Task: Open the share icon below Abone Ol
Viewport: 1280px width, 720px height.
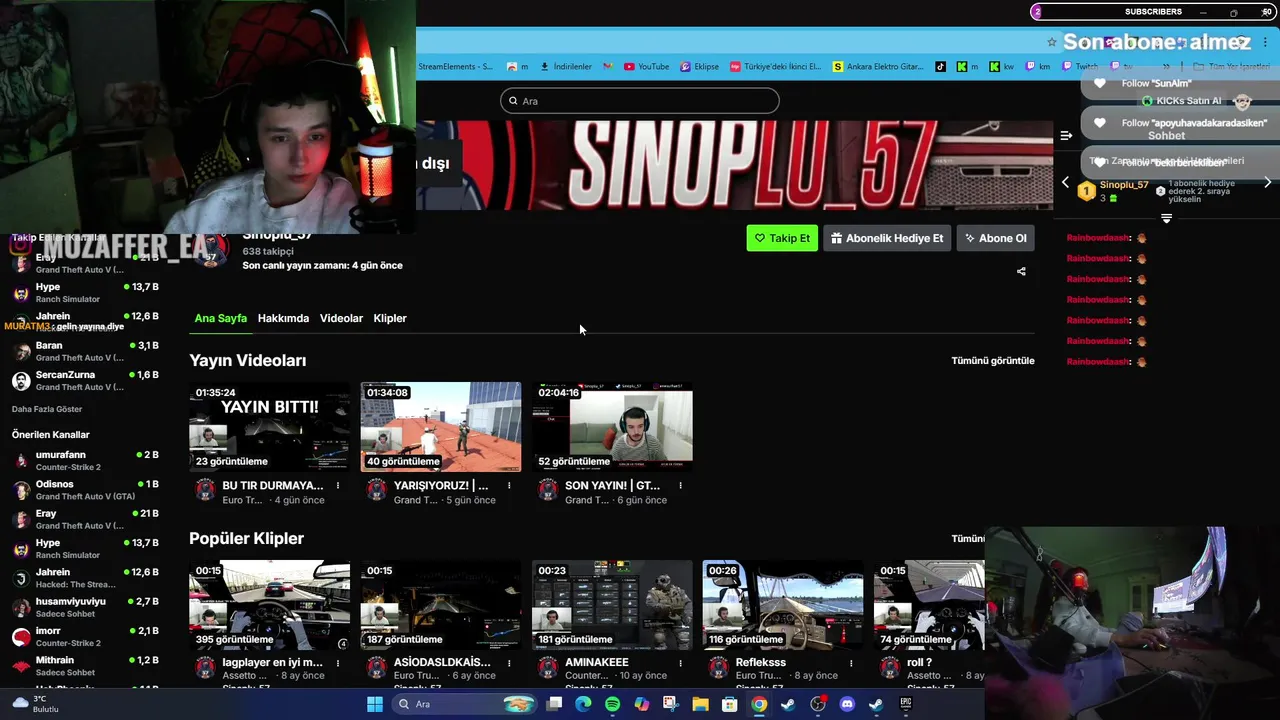Action: (1021, 271)
